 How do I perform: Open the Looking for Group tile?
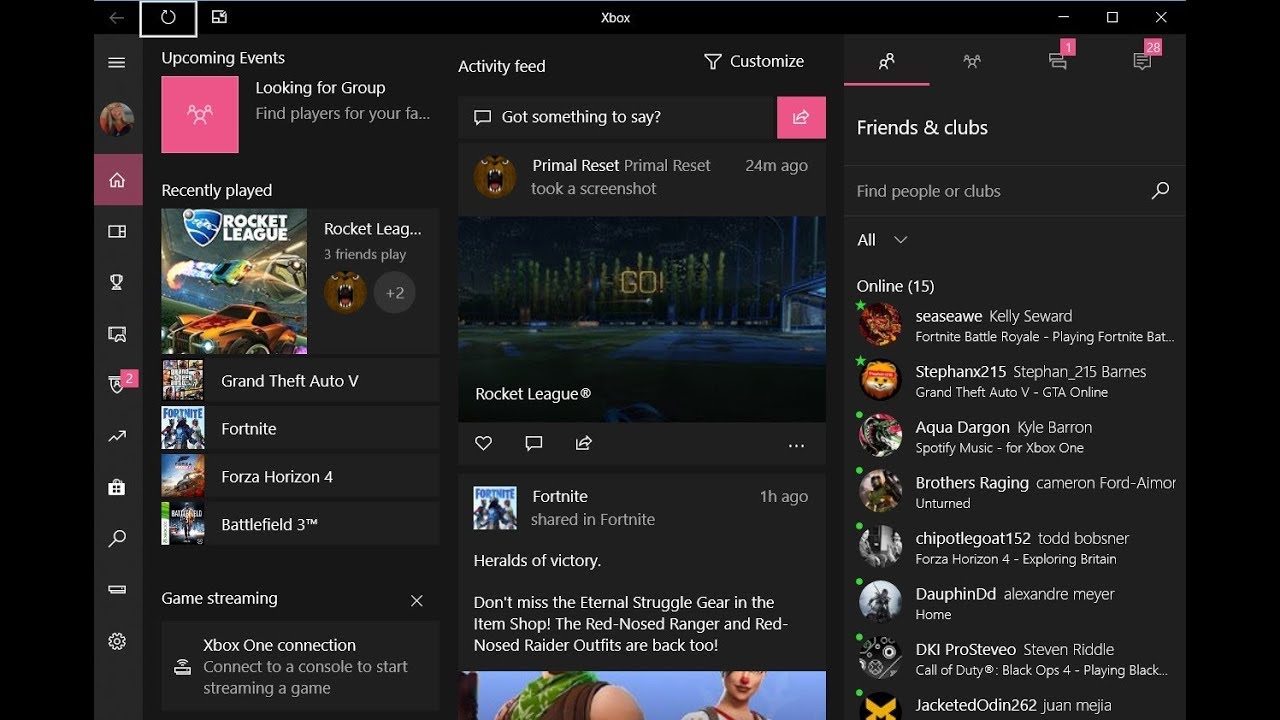tap(299, 115)
